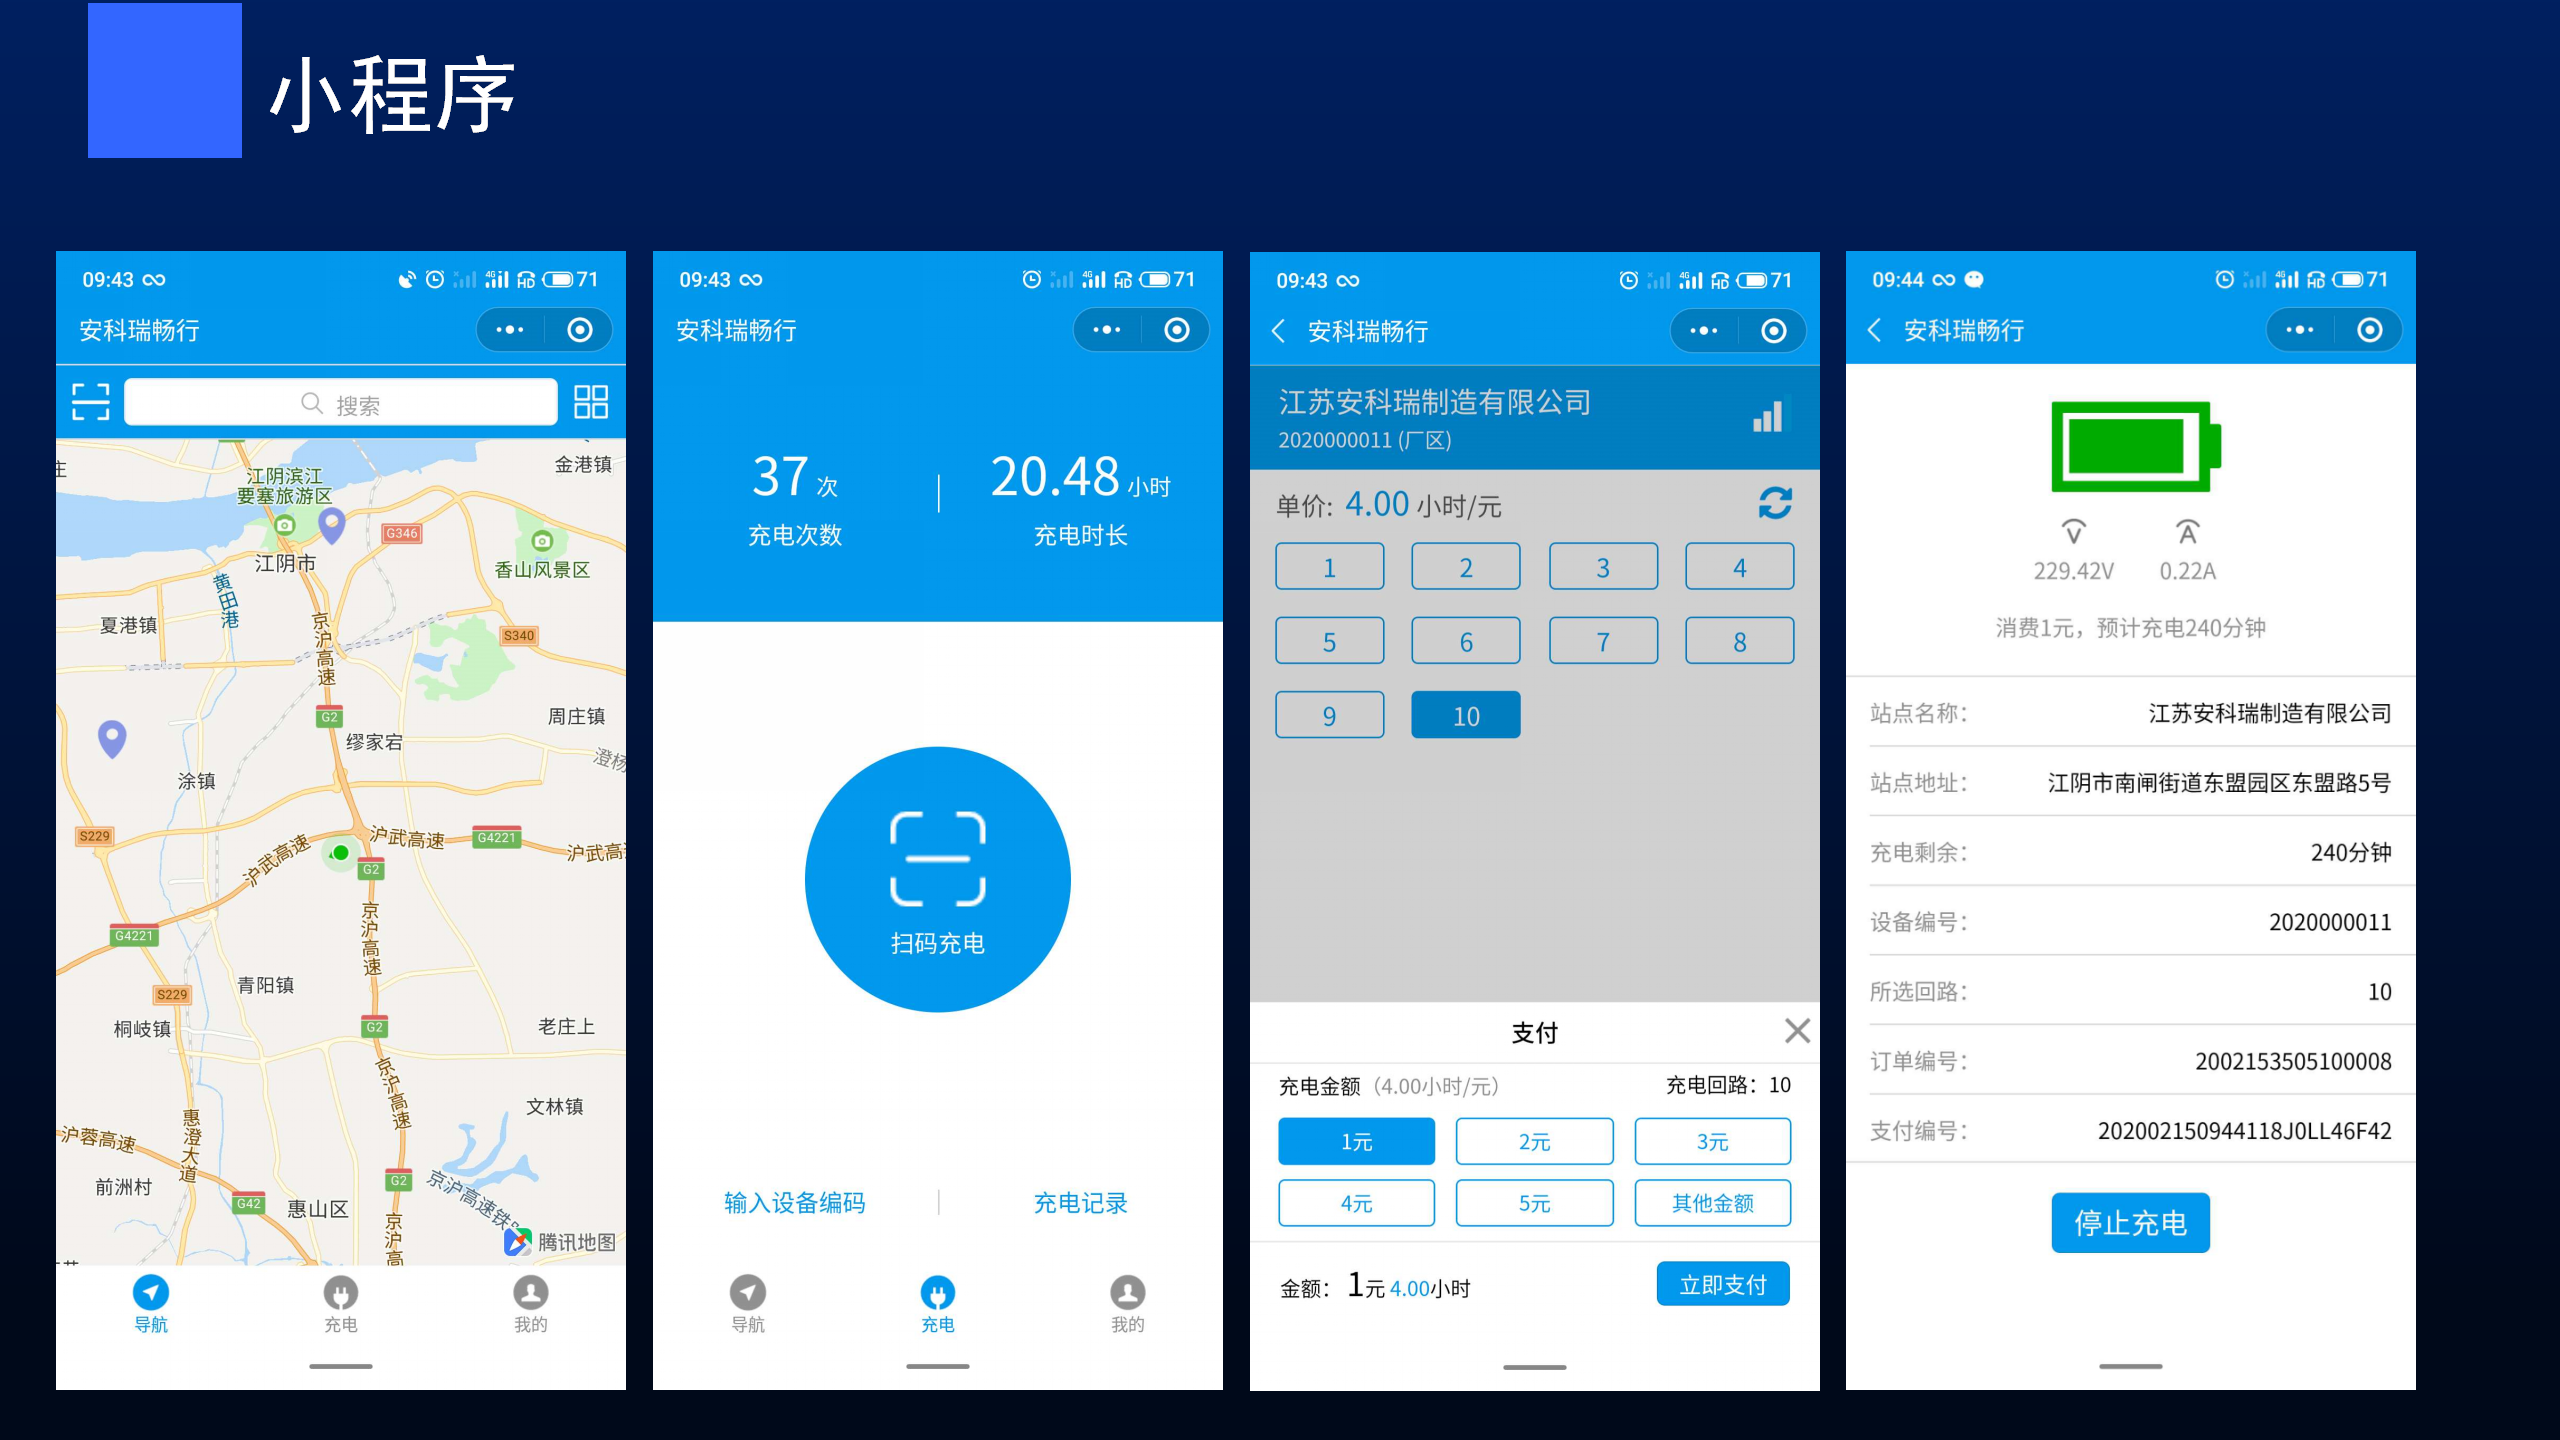Screen dimensions: 2560x1440
Task: Click the 停止充电 stop charging button
Action: coord(2126,1225)
